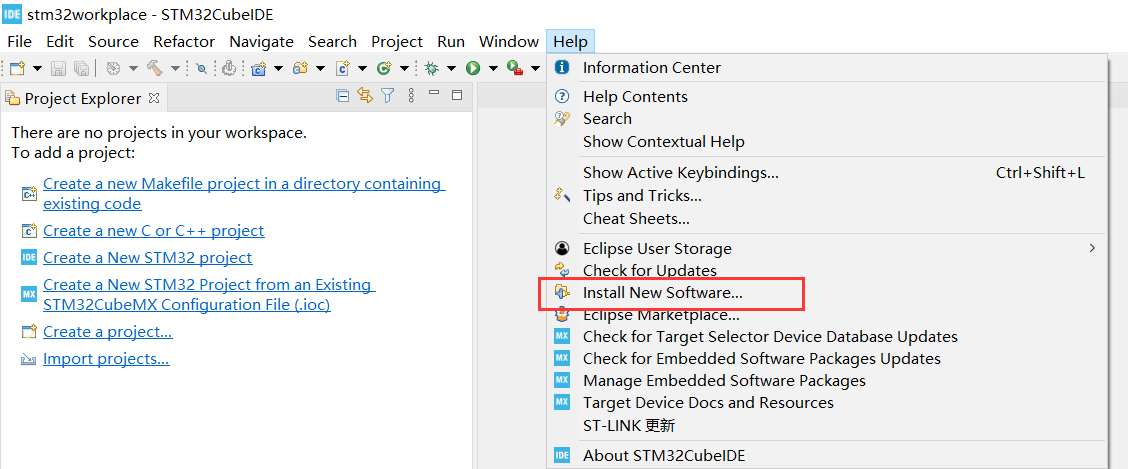Click Create a New STM32 project link
1128x469 pixels.
click(x=147, y=258)
